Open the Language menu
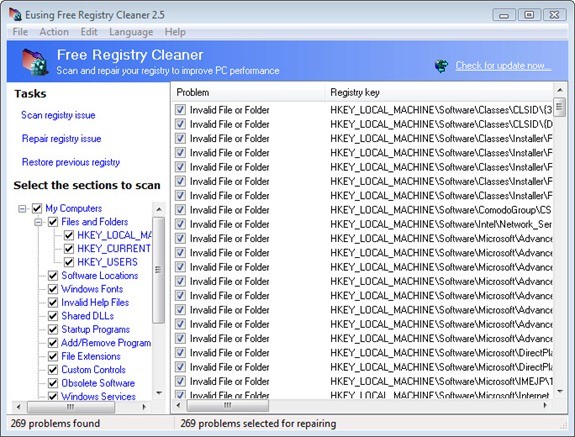 tap(131, 32)
